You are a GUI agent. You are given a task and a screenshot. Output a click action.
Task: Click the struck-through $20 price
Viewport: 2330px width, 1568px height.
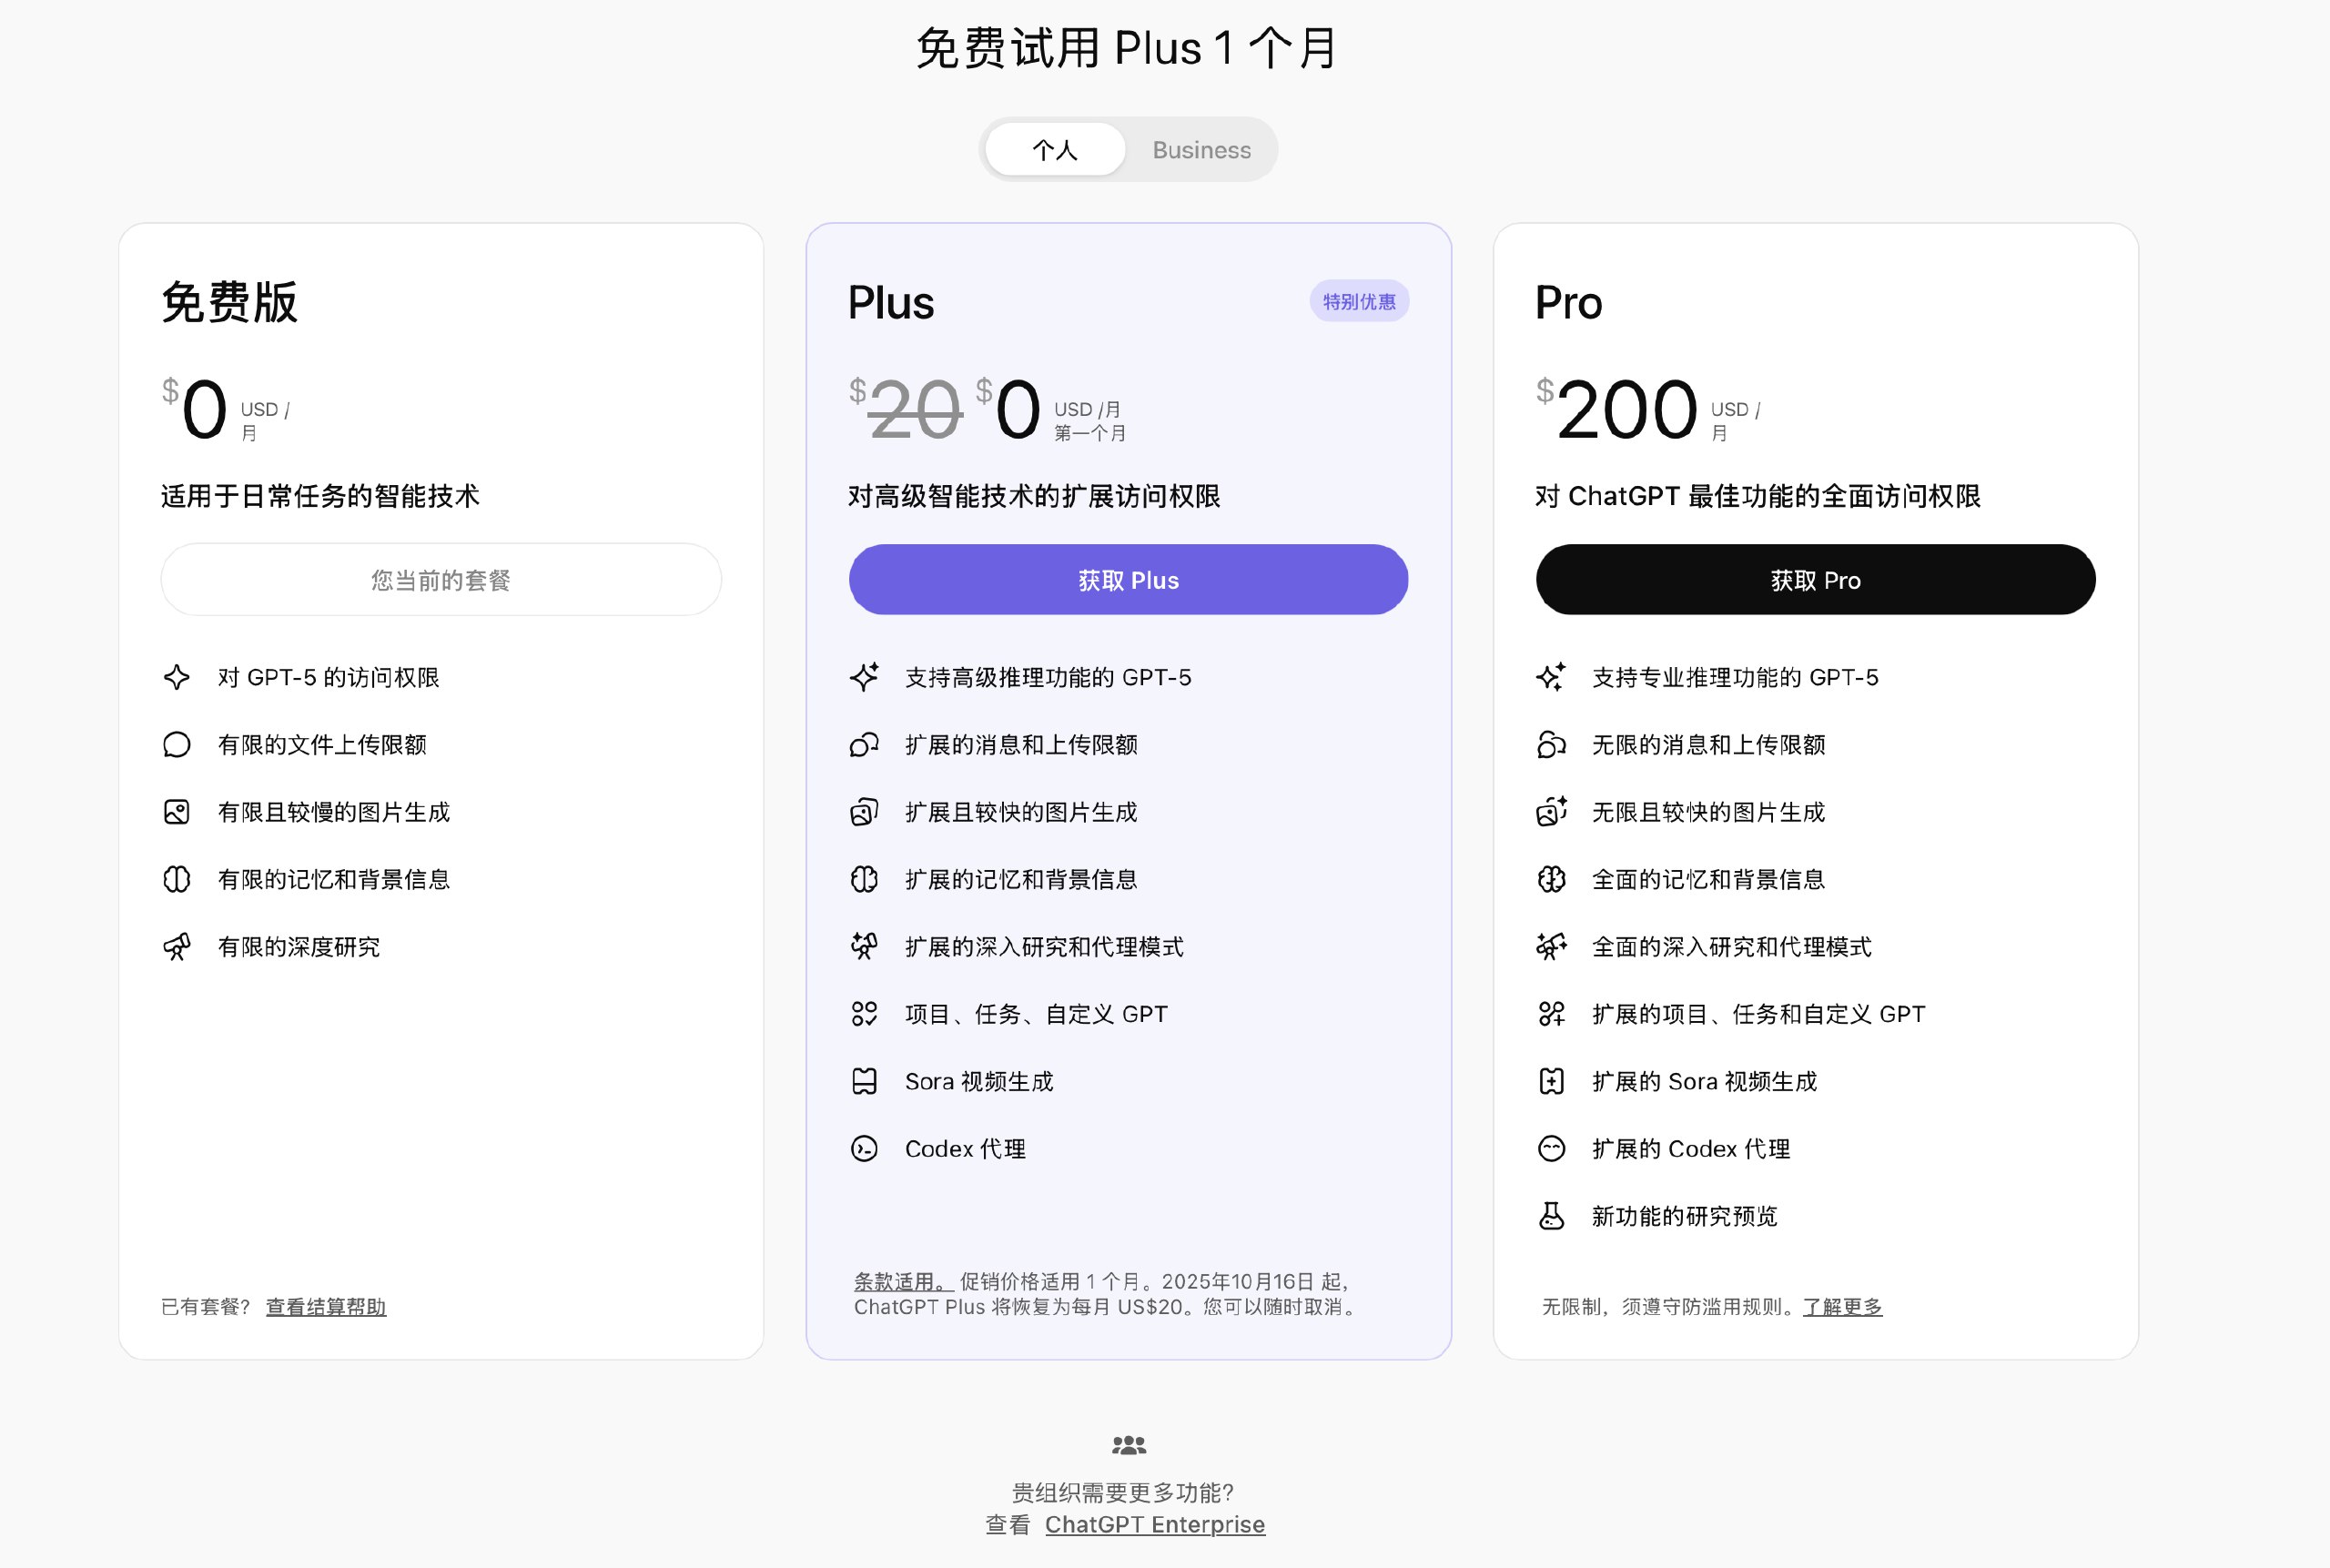906,409
